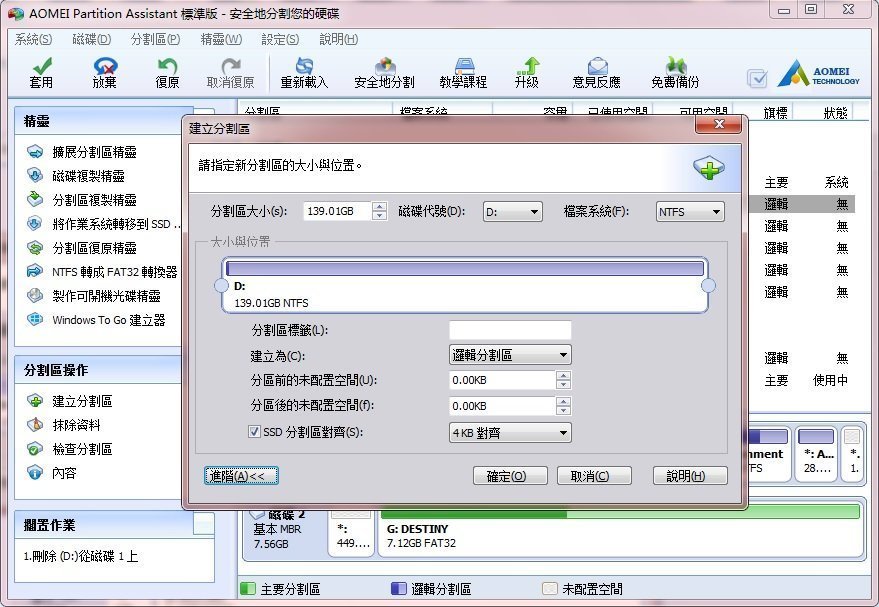Click the checkmark icon beside the AOMEI logo
The height and width of the screenshot is (607, 879).
coord(757,78)
